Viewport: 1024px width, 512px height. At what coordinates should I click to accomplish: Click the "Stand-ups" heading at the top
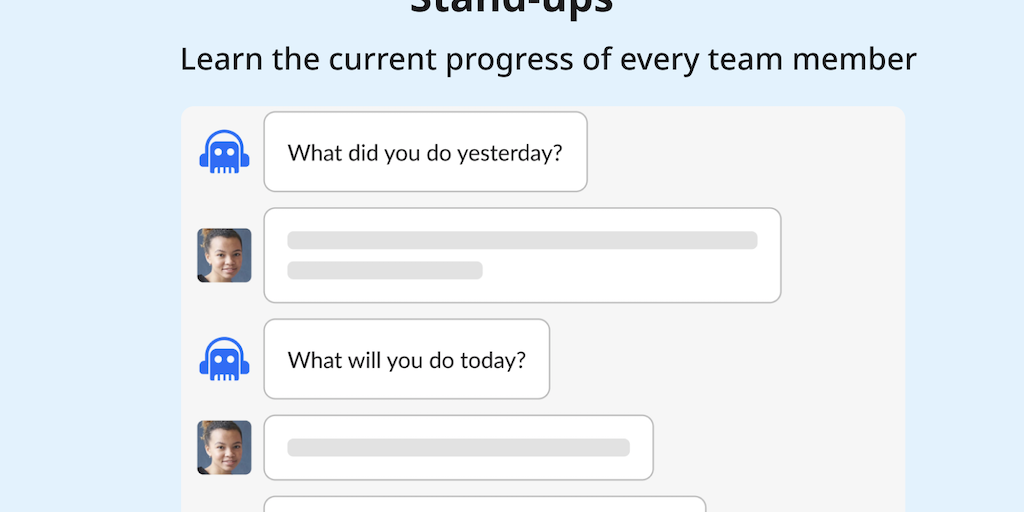click(511, 6)
